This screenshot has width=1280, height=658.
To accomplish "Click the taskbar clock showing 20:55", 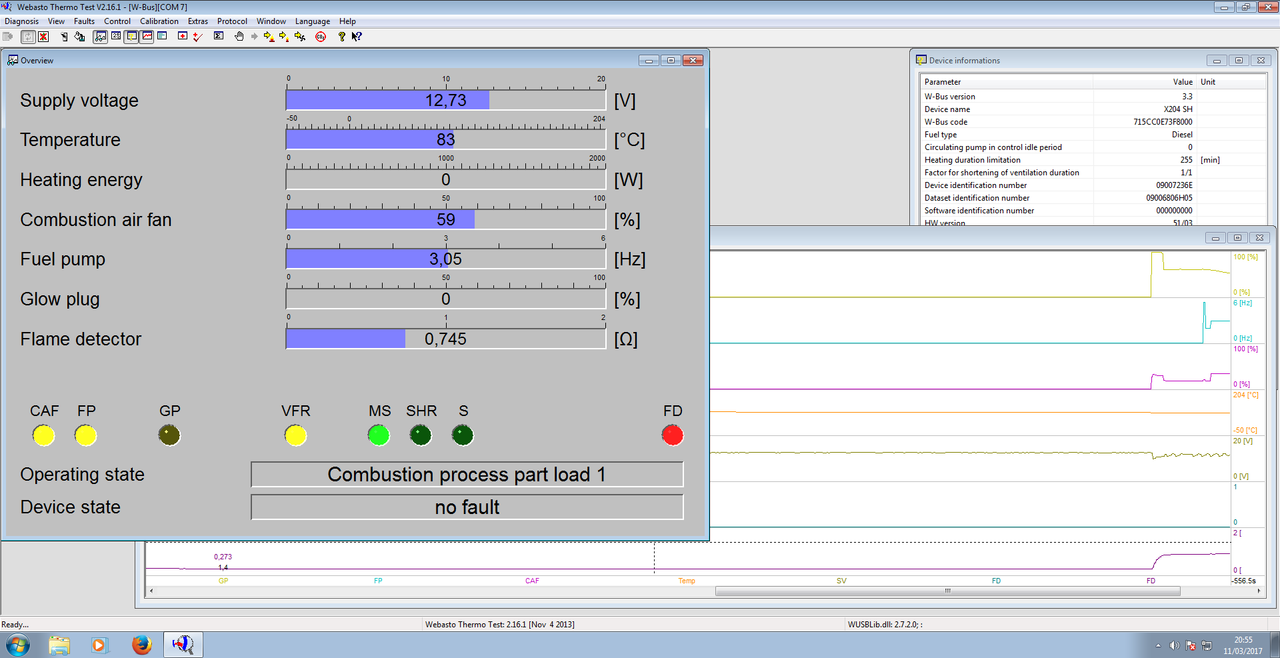I will (x=1242, y=644).
